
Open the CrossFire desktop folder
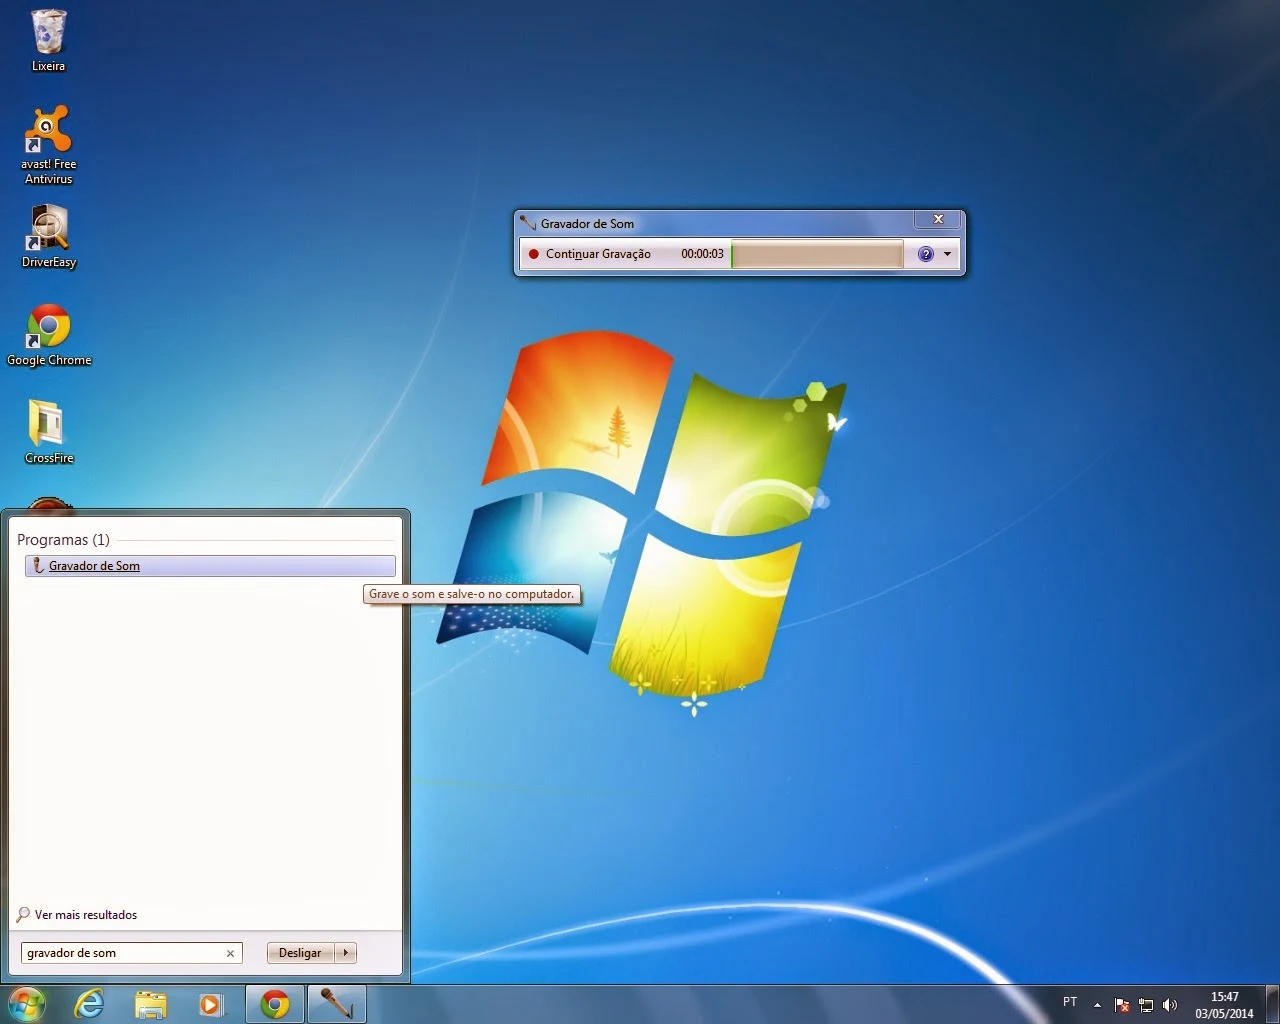pos(48,431)
